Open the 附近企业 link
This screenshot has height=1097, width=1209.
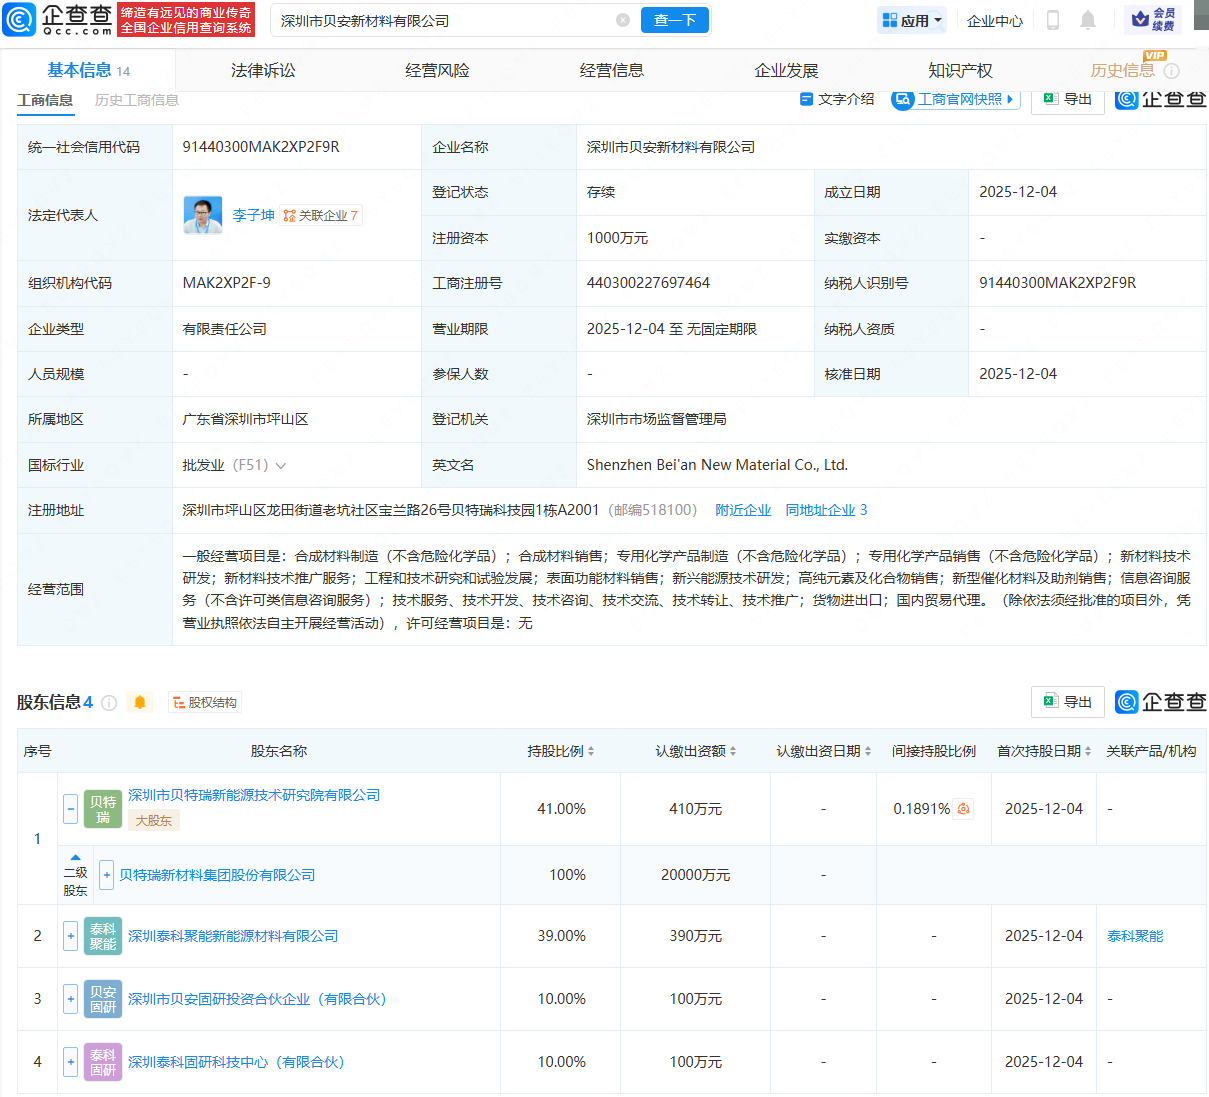tap(743, 510)
